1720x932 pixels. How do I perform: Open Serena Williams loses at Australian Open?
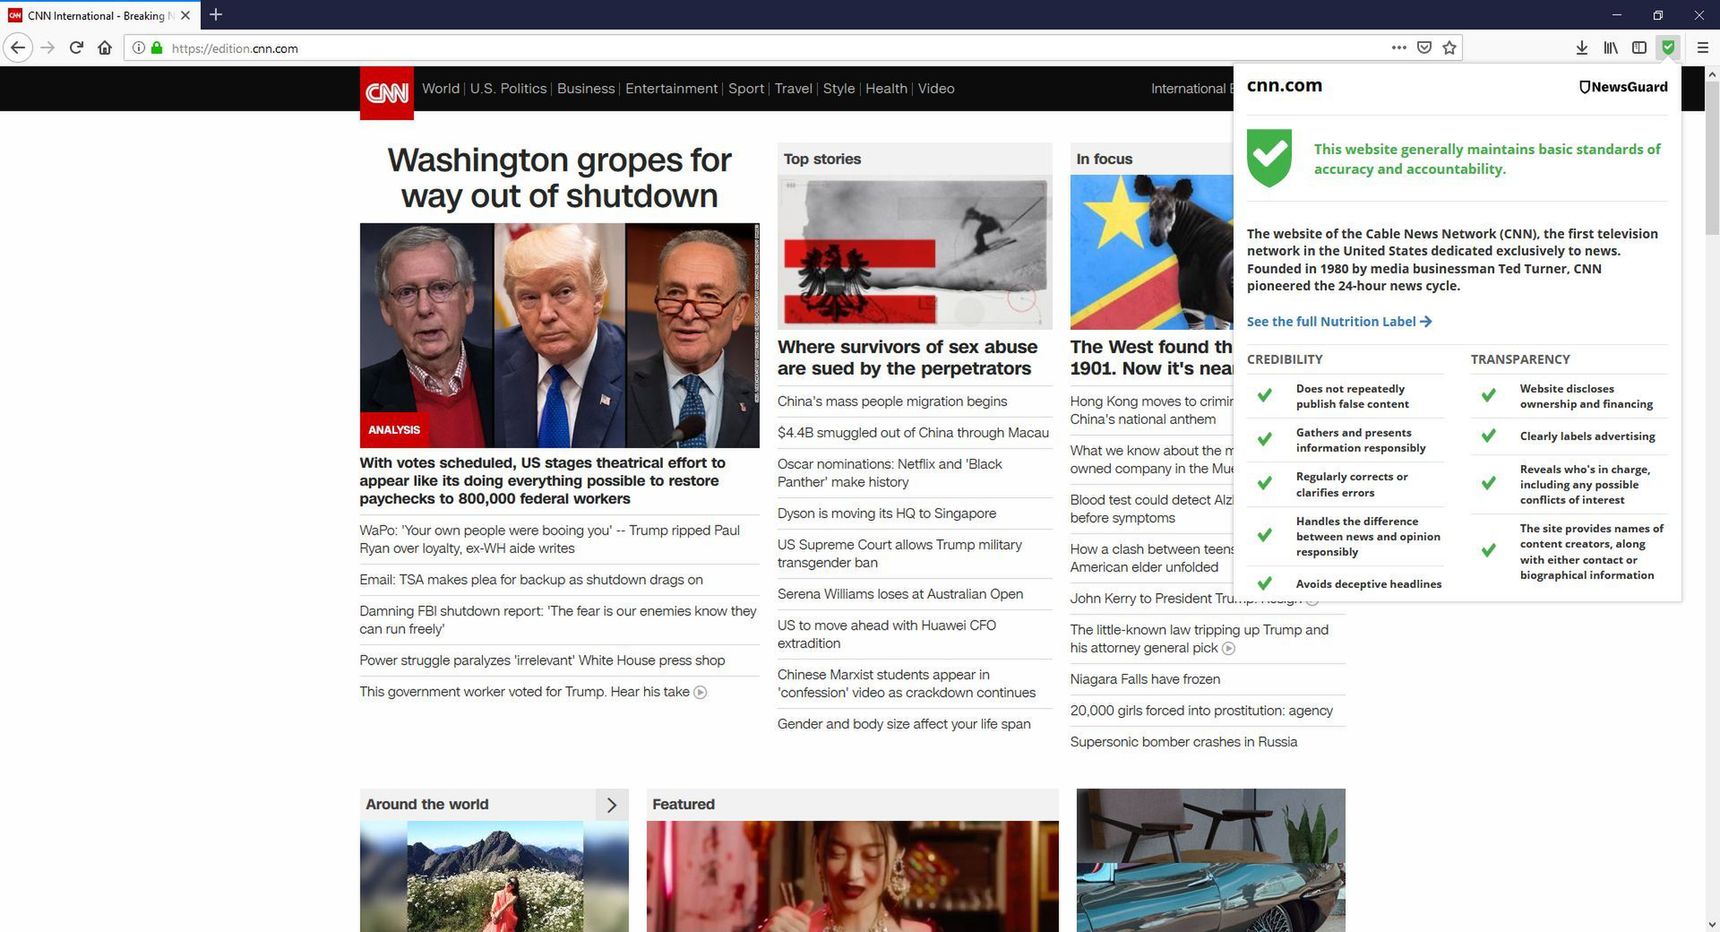click(x=900, y=594)
